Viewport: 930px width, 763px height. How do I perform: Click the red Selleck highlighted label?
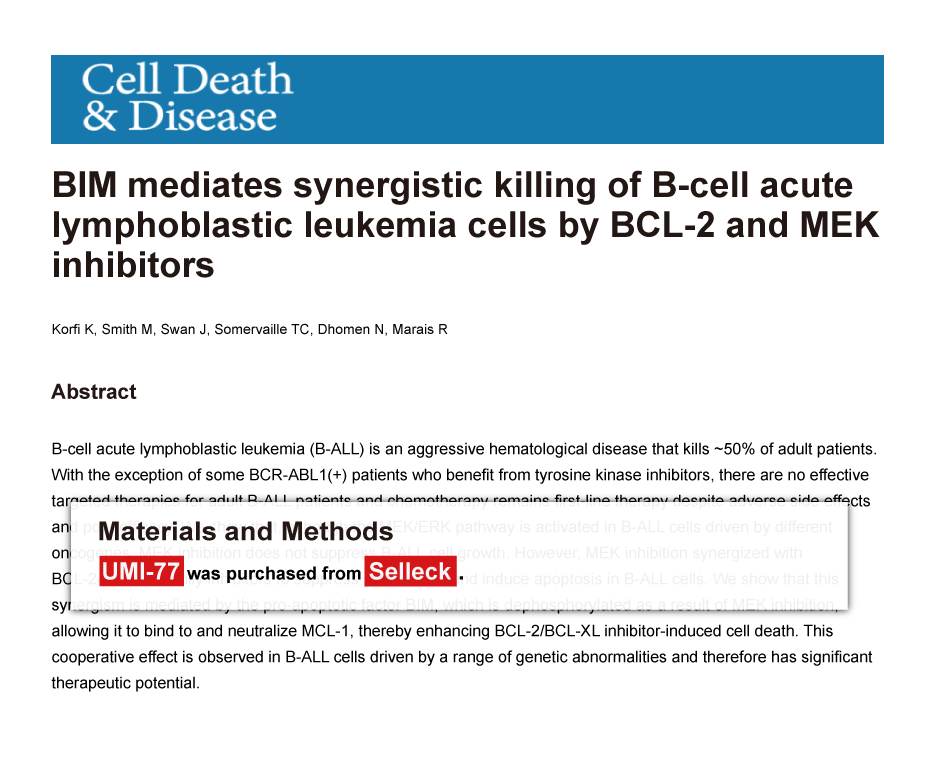[410, 571]
